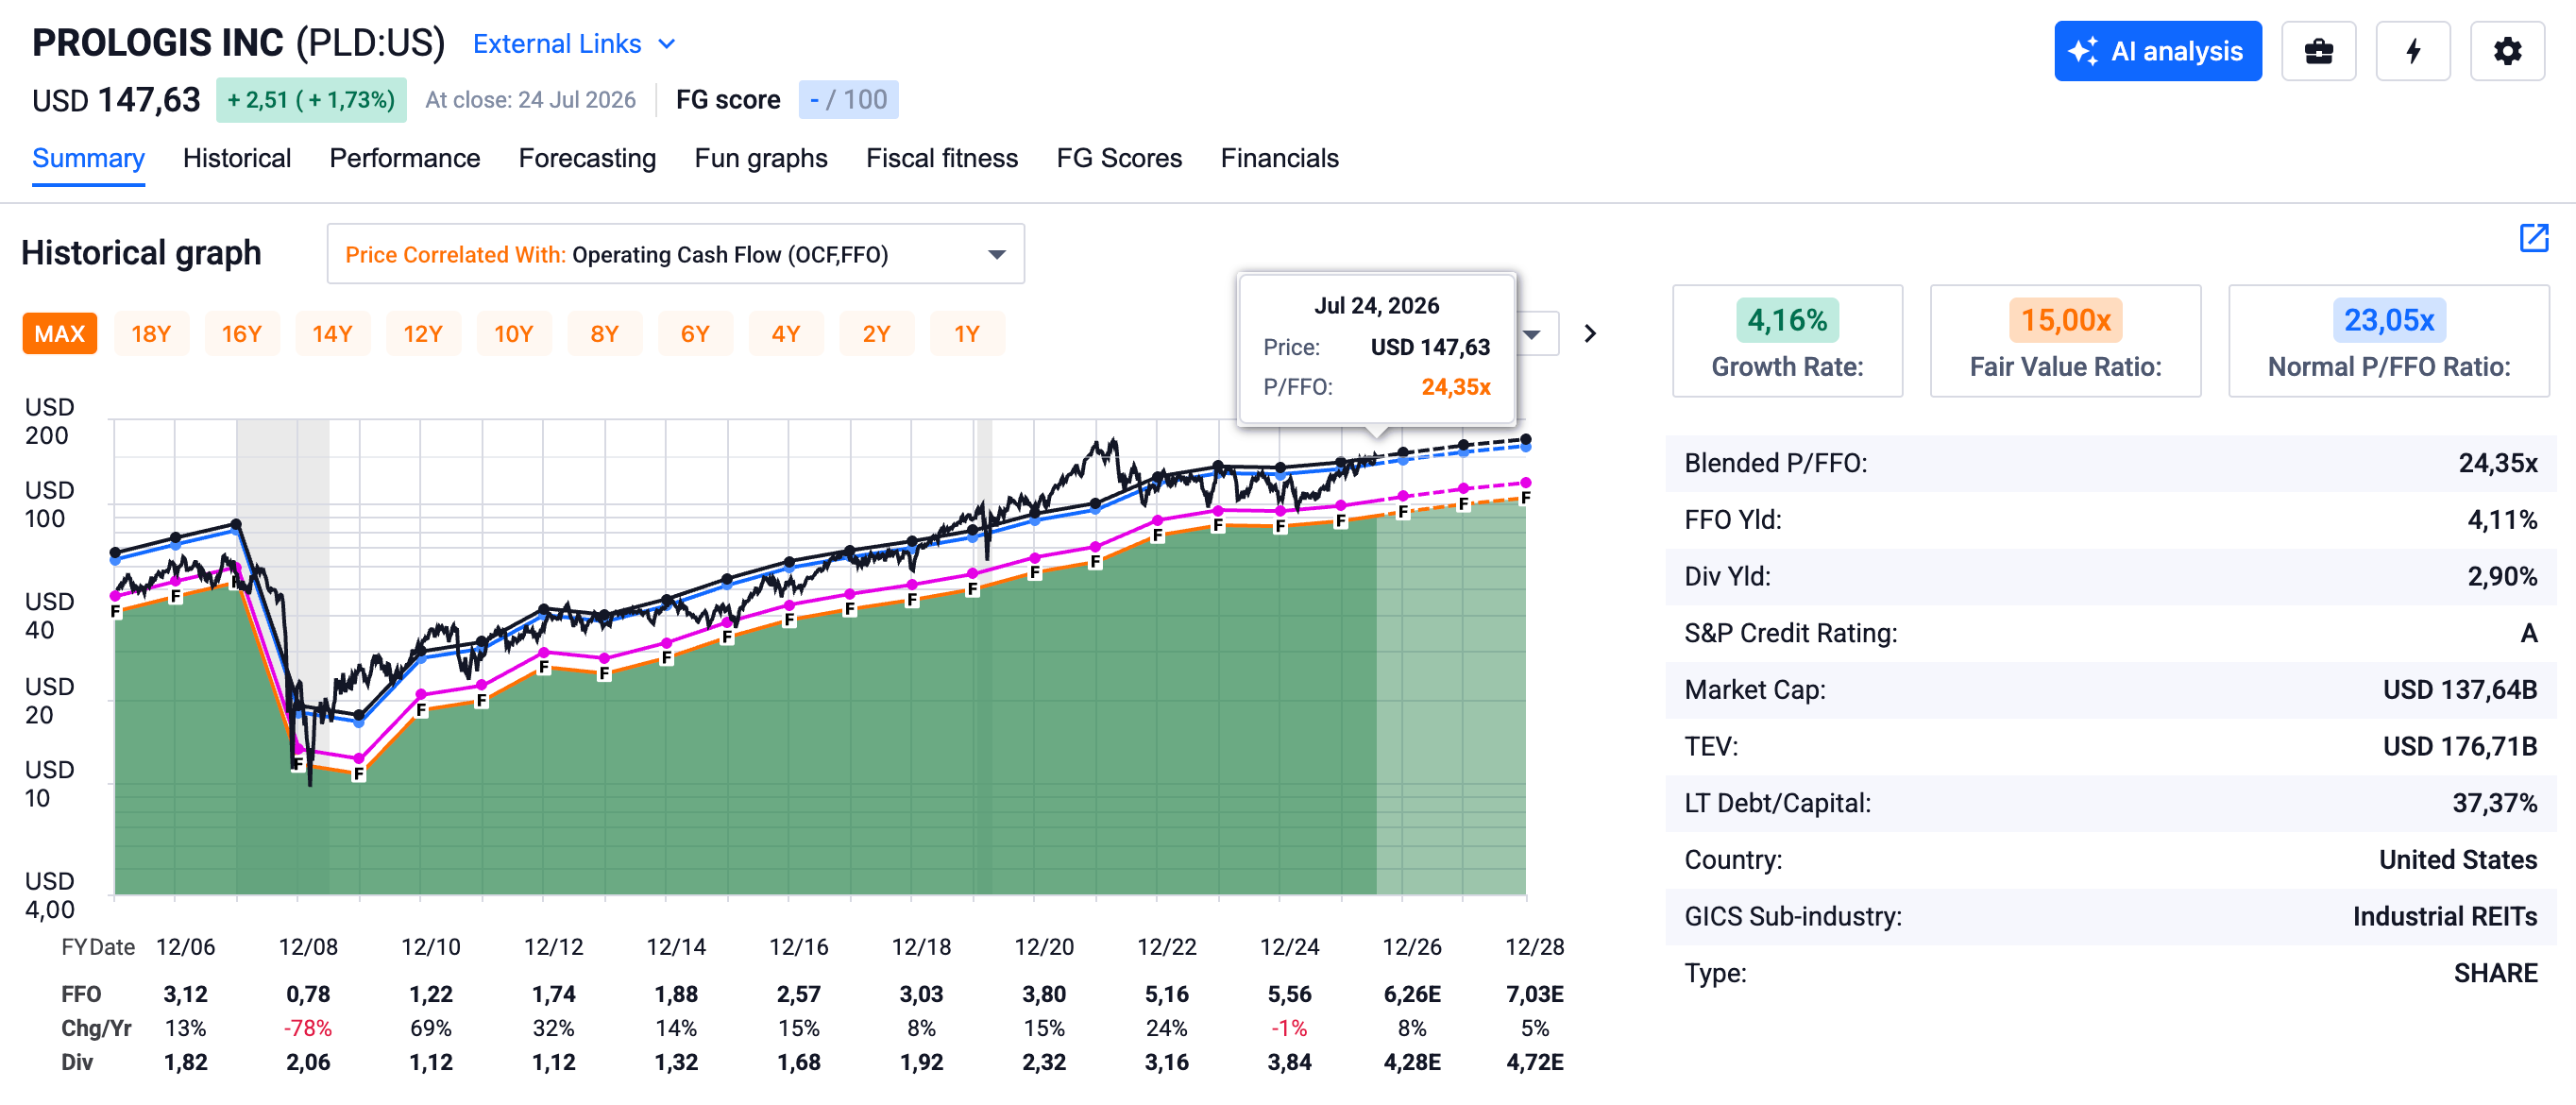Select the 4Y time range
The height and width of the screenshot is (1105, 2576).
point(785,334)
